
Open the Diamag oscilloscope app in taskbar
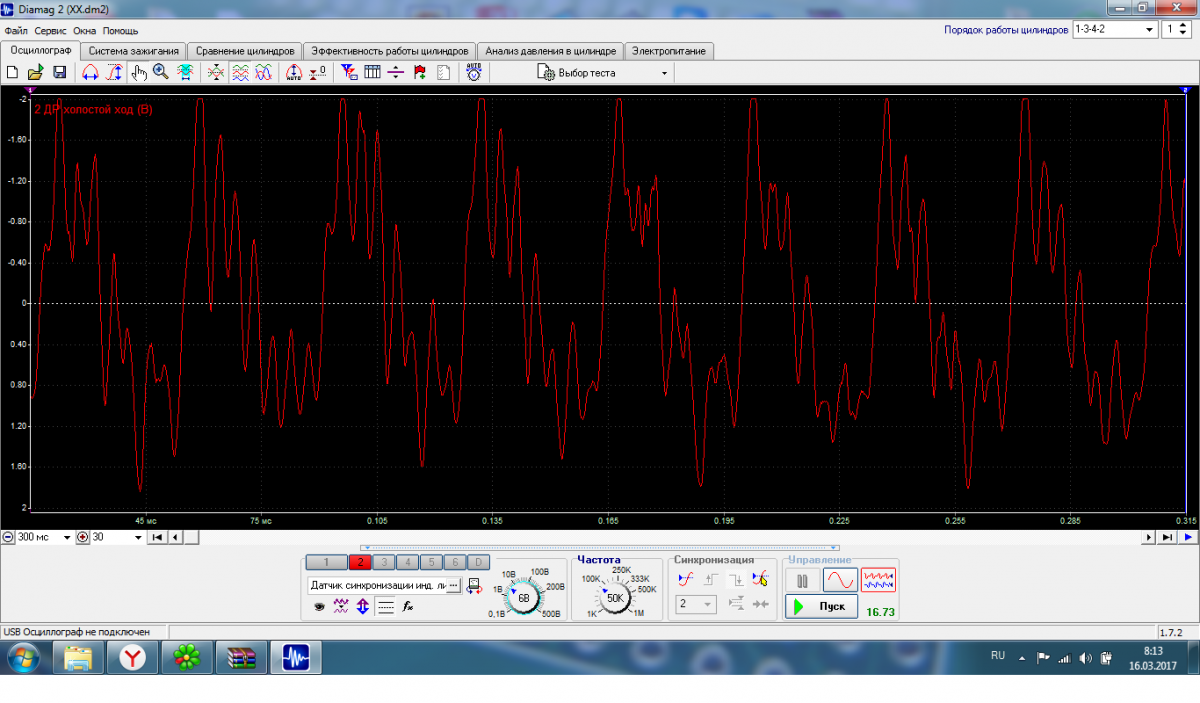coord(295,657)
